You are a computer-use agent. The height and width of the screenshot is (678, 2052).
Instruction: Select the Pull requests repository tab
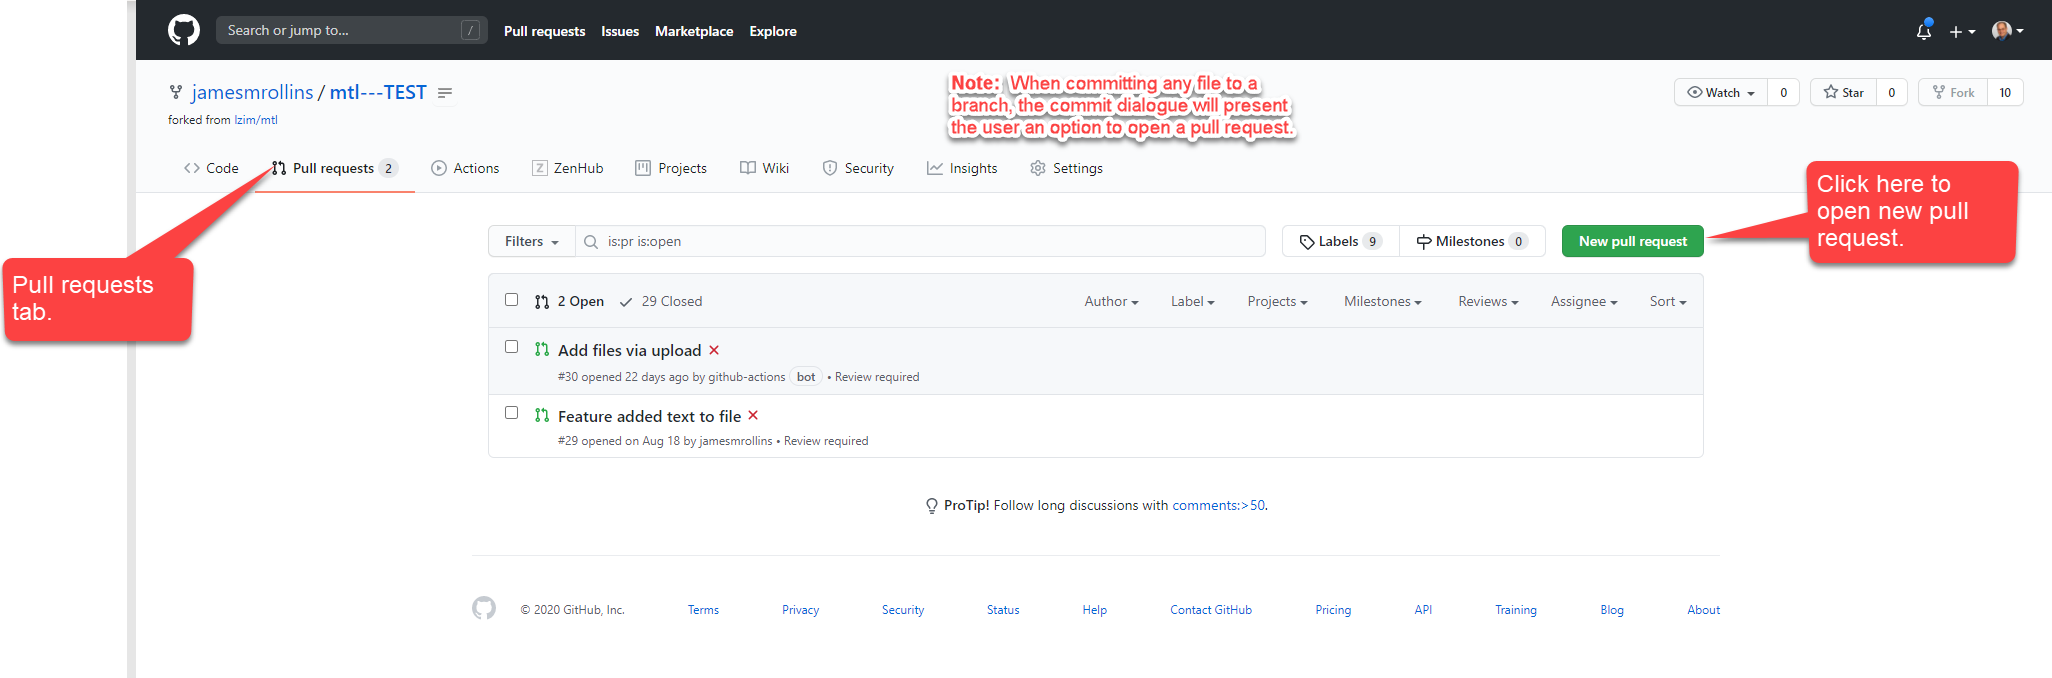pos(335,168)
